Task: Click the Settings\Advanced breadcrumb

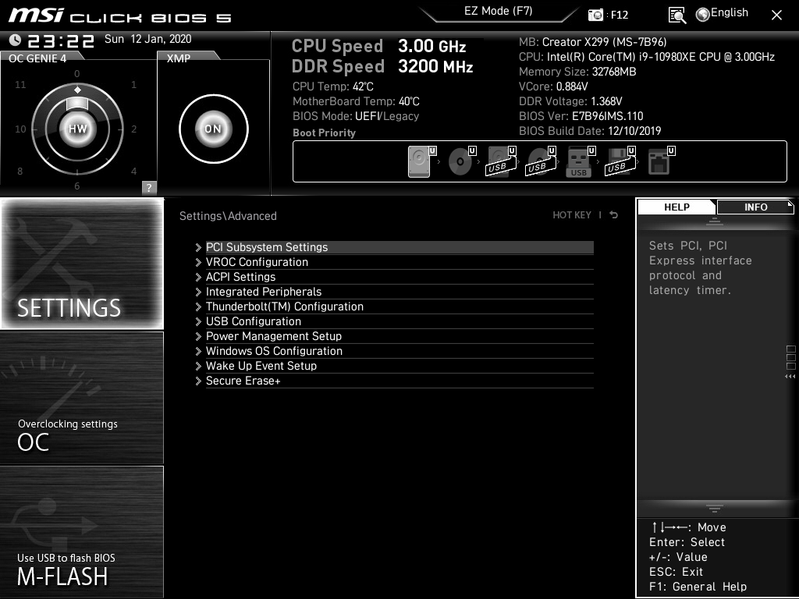Action: click(228, 216)
